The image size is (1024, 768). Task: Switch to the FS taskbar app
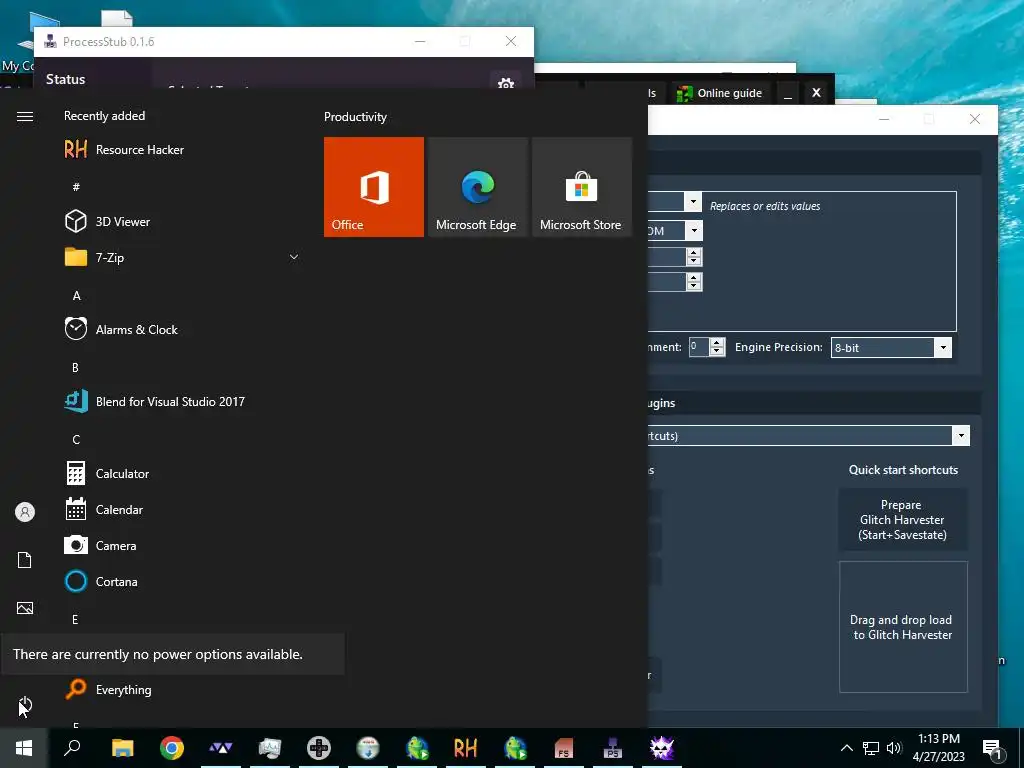(564, 748)
